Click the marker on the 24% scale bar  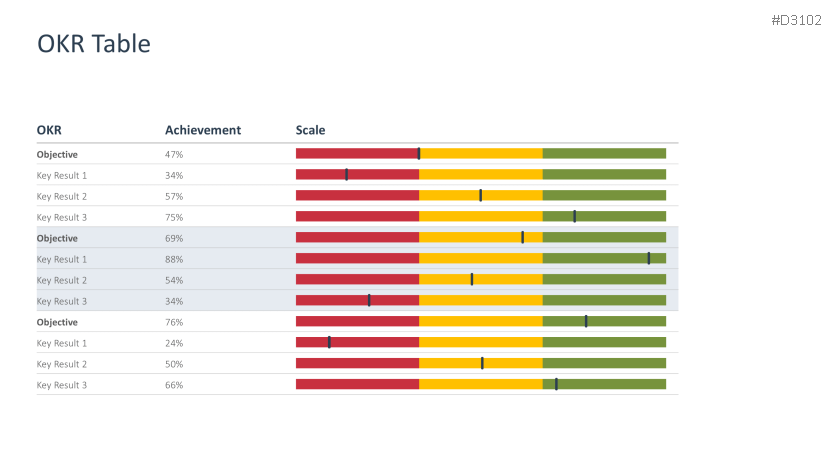click(x=329, y=342)
